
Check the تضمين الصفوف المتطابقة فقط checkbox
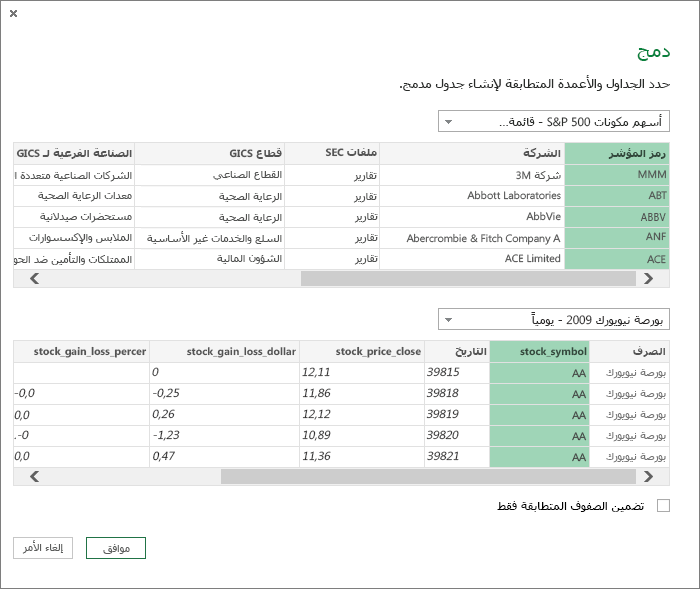click(x=663, y=506)
